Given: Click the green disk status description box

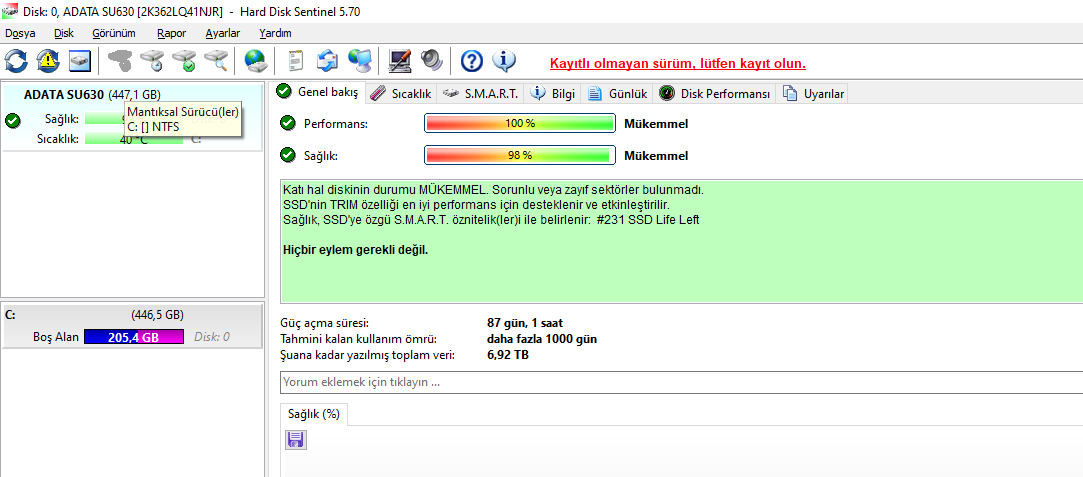Looking at the screenshot, I should [x=681, y=241].
